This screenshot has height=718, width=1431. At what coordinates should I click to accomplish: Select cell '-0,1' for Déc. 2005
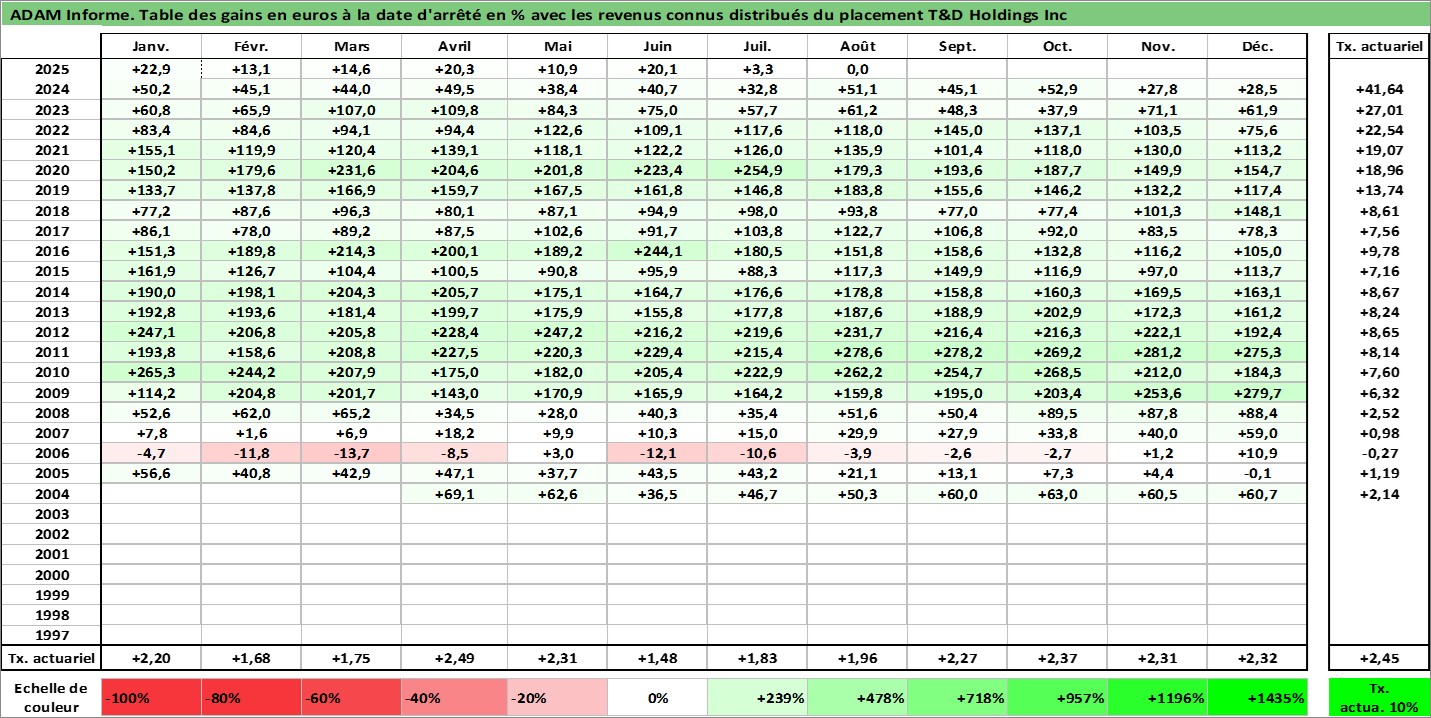(1257, 473)
